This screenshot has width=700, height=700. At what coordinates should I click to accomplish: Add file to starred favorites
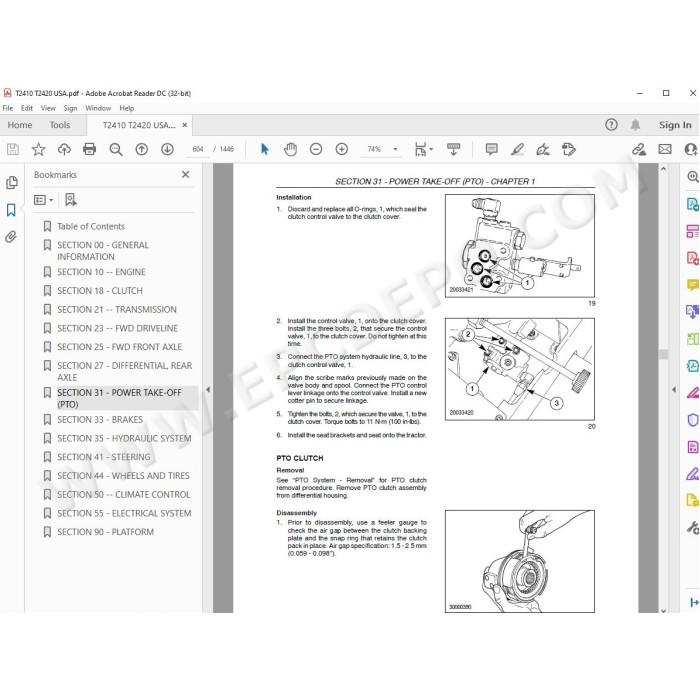click(x=38, y=149)
